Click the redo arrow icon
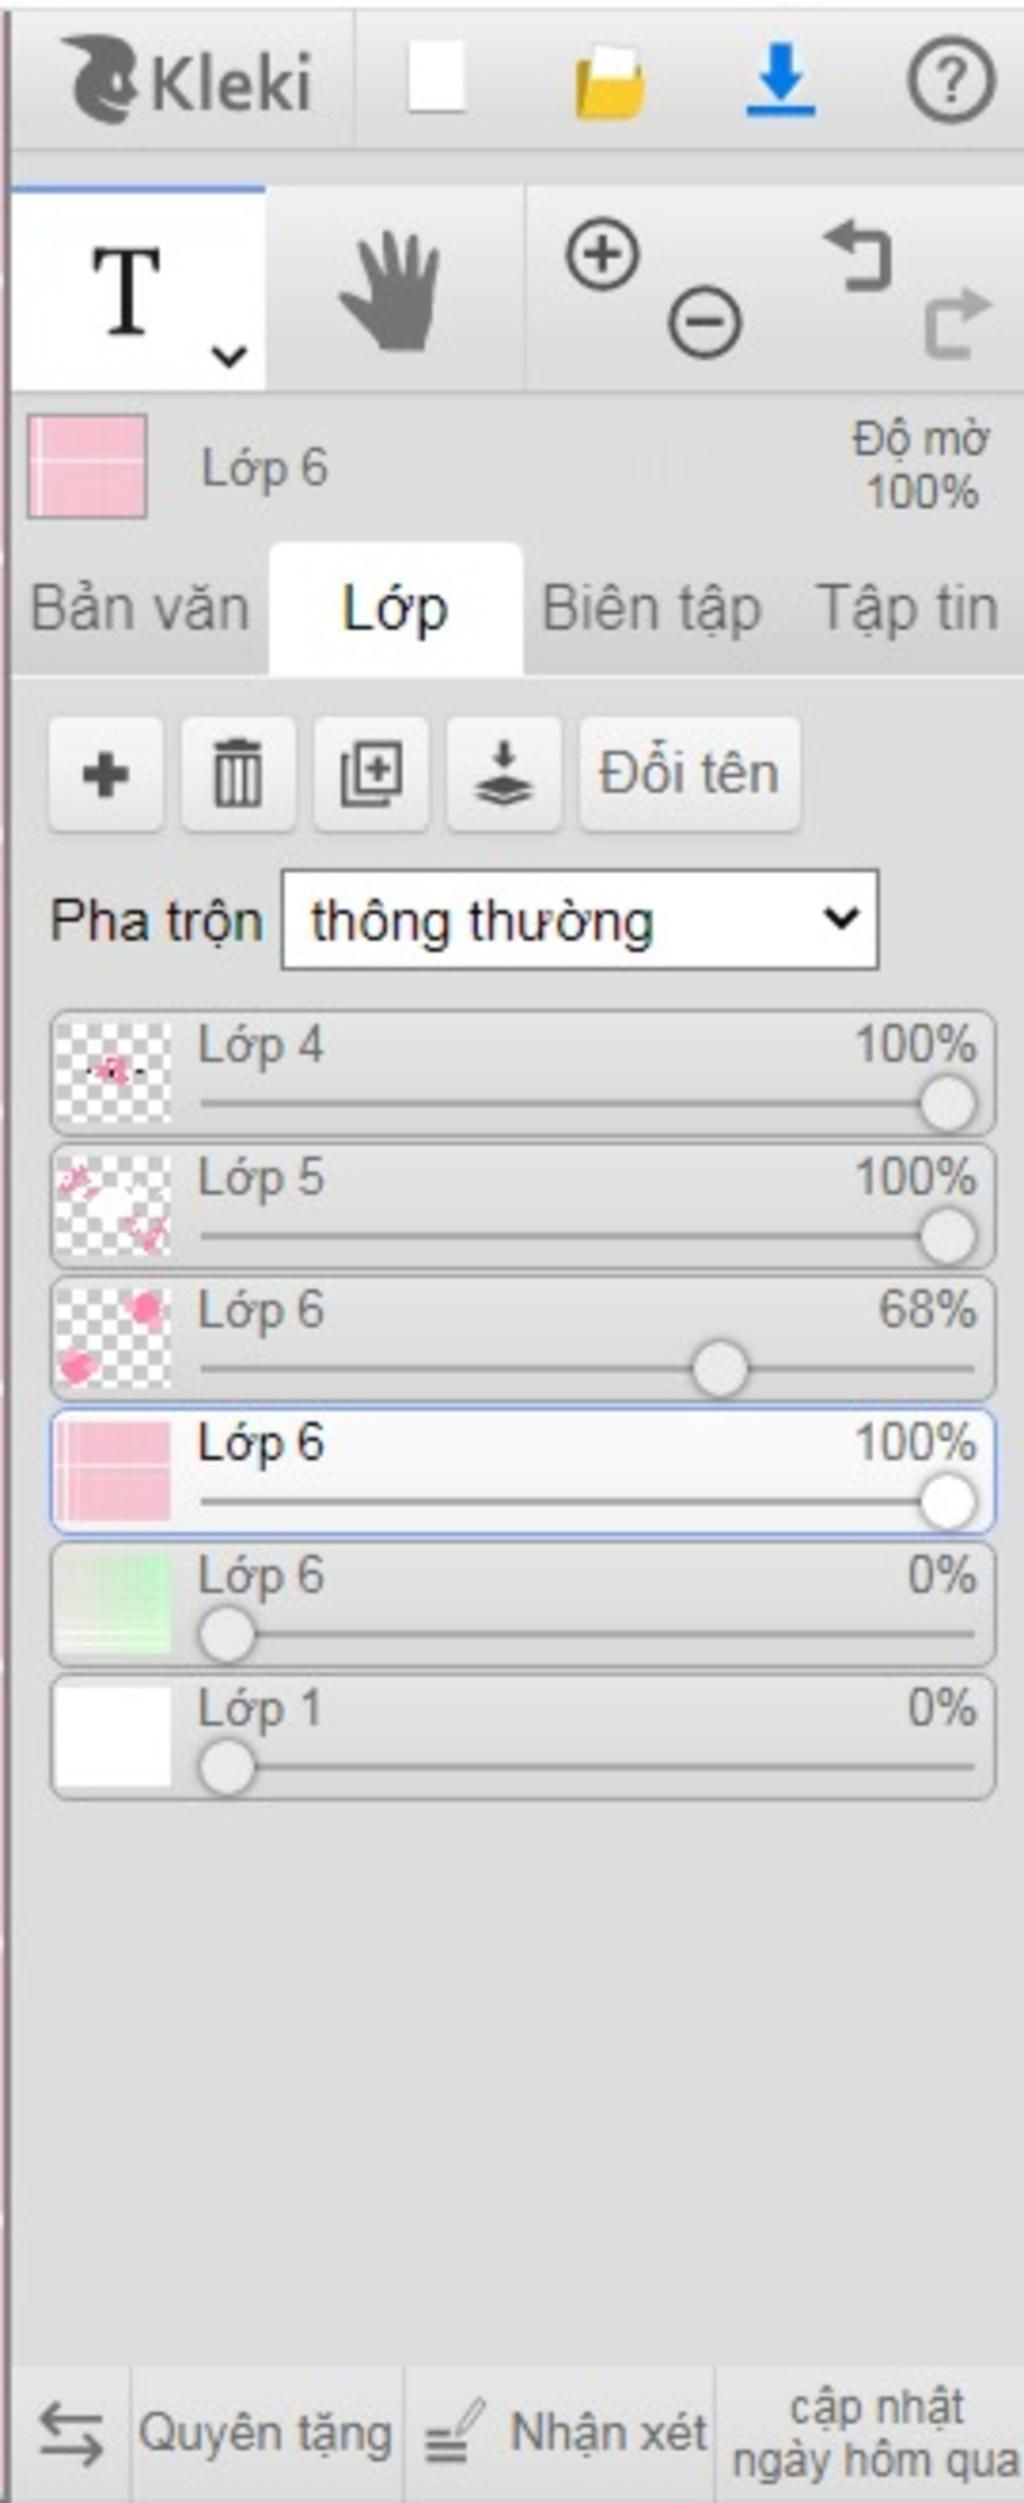The width and height of the screenshot is (1024, 2503). click(957, 323)
